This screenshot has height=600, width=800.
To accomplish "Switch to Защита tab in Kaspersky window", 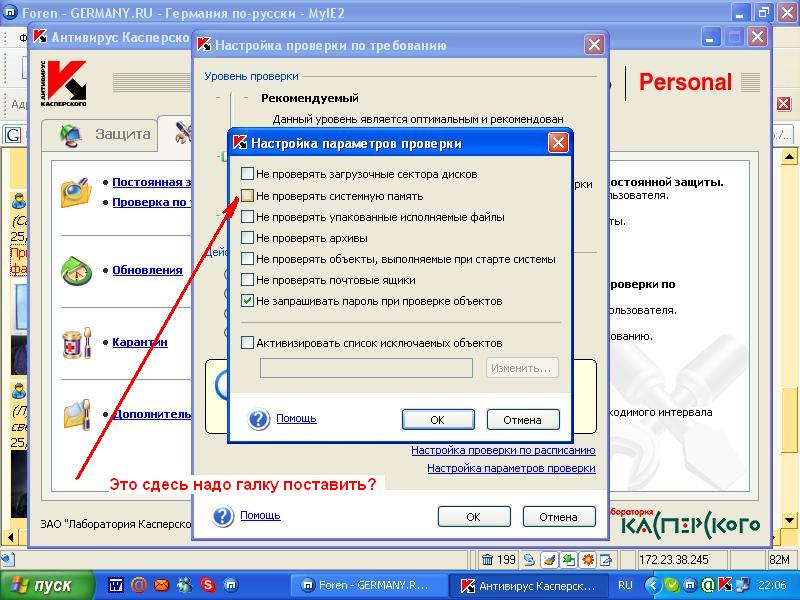I will tap(99, 134).
